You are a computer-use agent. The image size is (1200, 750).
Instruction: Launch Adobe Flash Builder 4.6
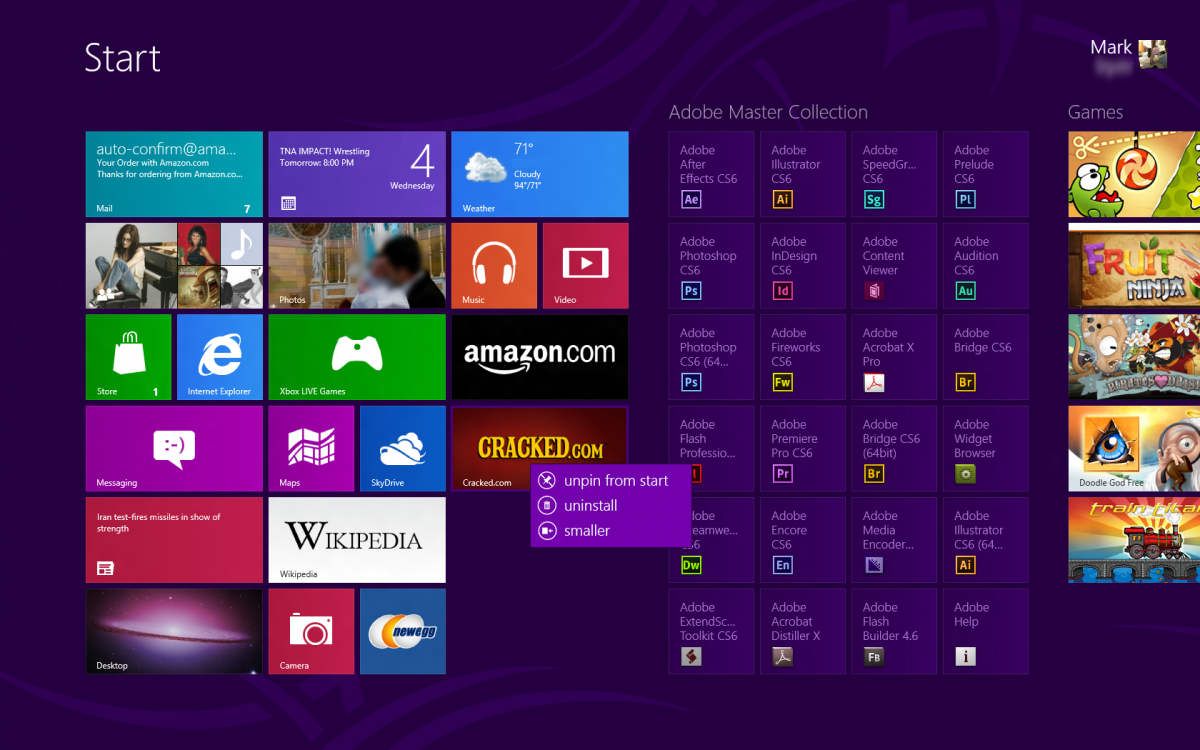[x=895, y=631]
